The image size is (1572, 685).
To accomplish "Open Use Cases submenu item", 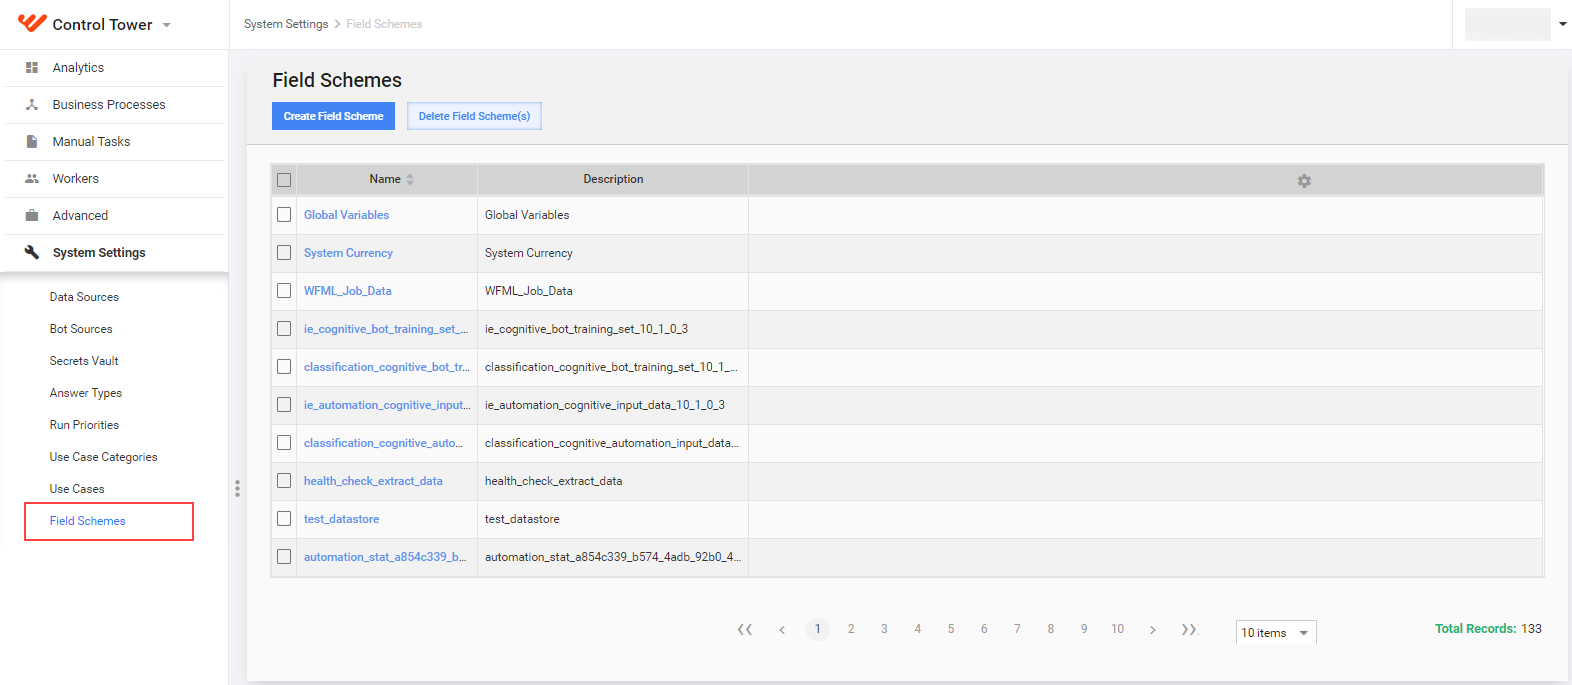I will pos(77,489).
